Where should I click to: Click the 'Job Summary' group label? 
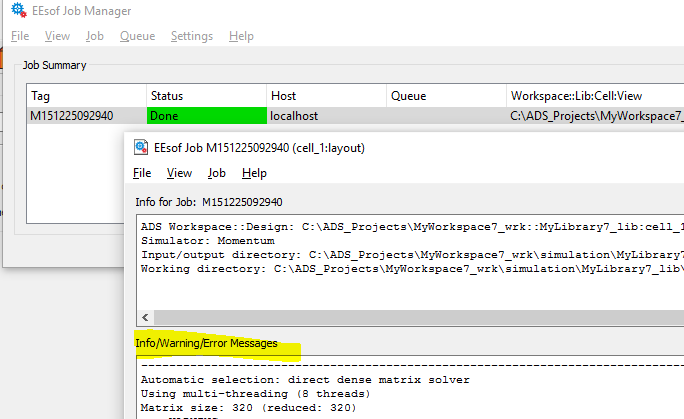[x=55, y=65]
